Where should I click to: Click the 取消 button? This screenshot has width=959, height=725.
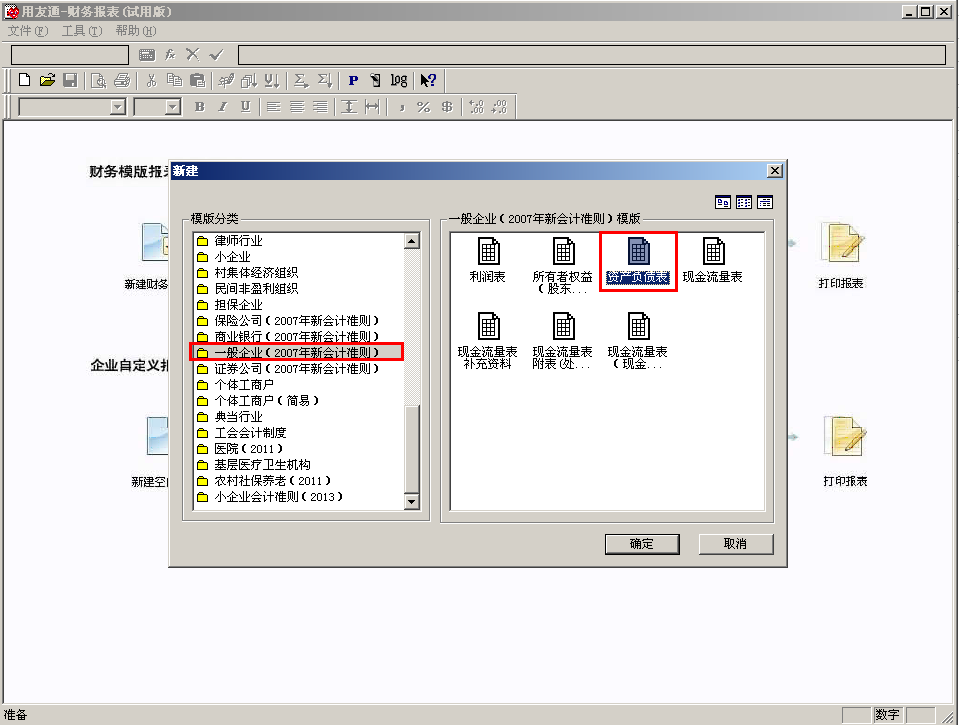736,544
